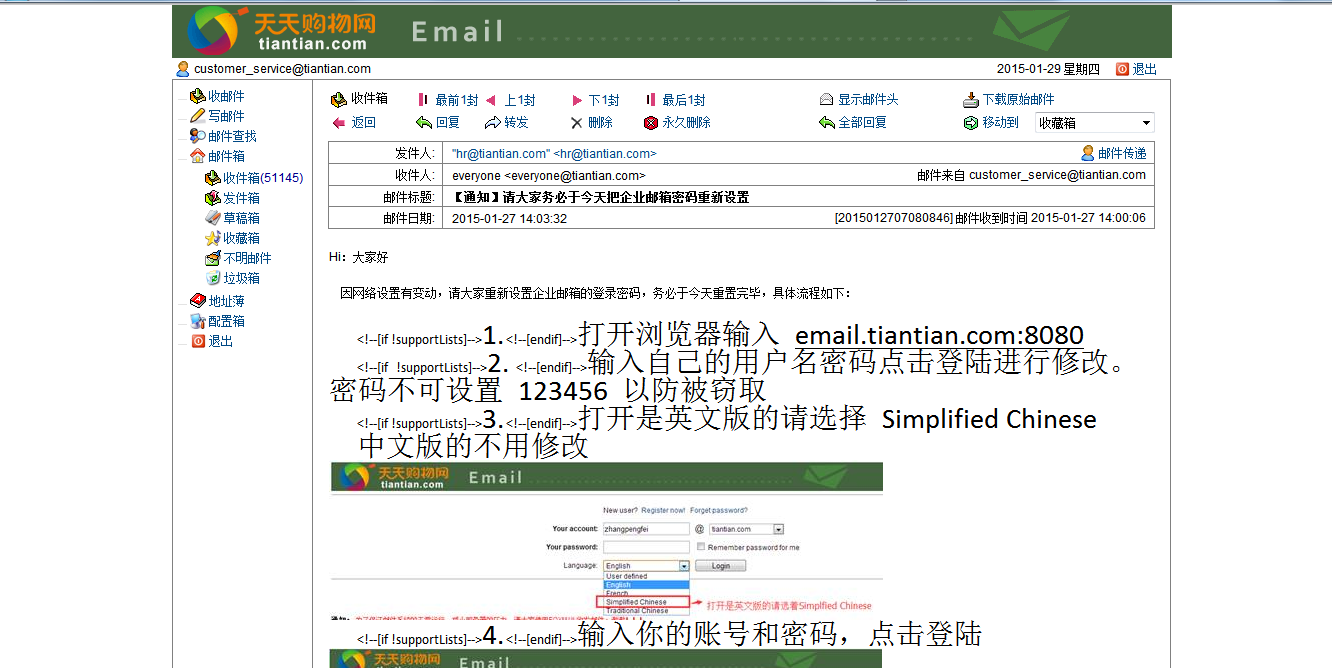Open 邮件查找 search in sidebar
The width and height of the screenshot is (1332, 668).
(x=232, y=136)
